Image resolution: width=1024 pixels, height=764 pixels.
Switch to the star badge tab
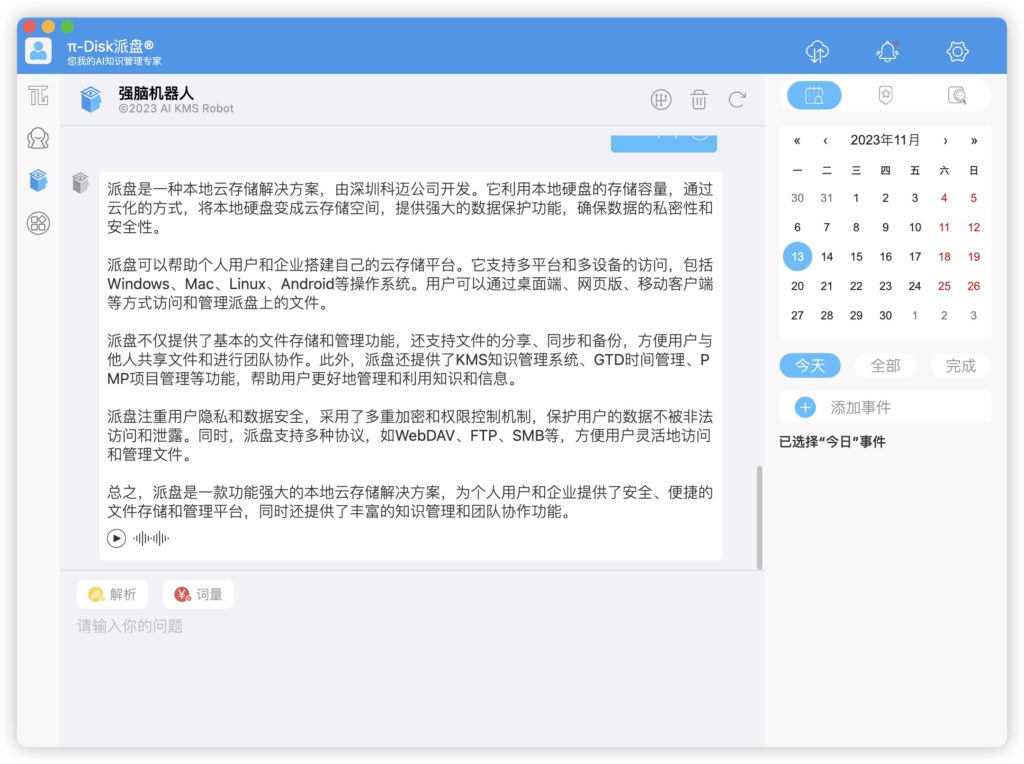886,95
